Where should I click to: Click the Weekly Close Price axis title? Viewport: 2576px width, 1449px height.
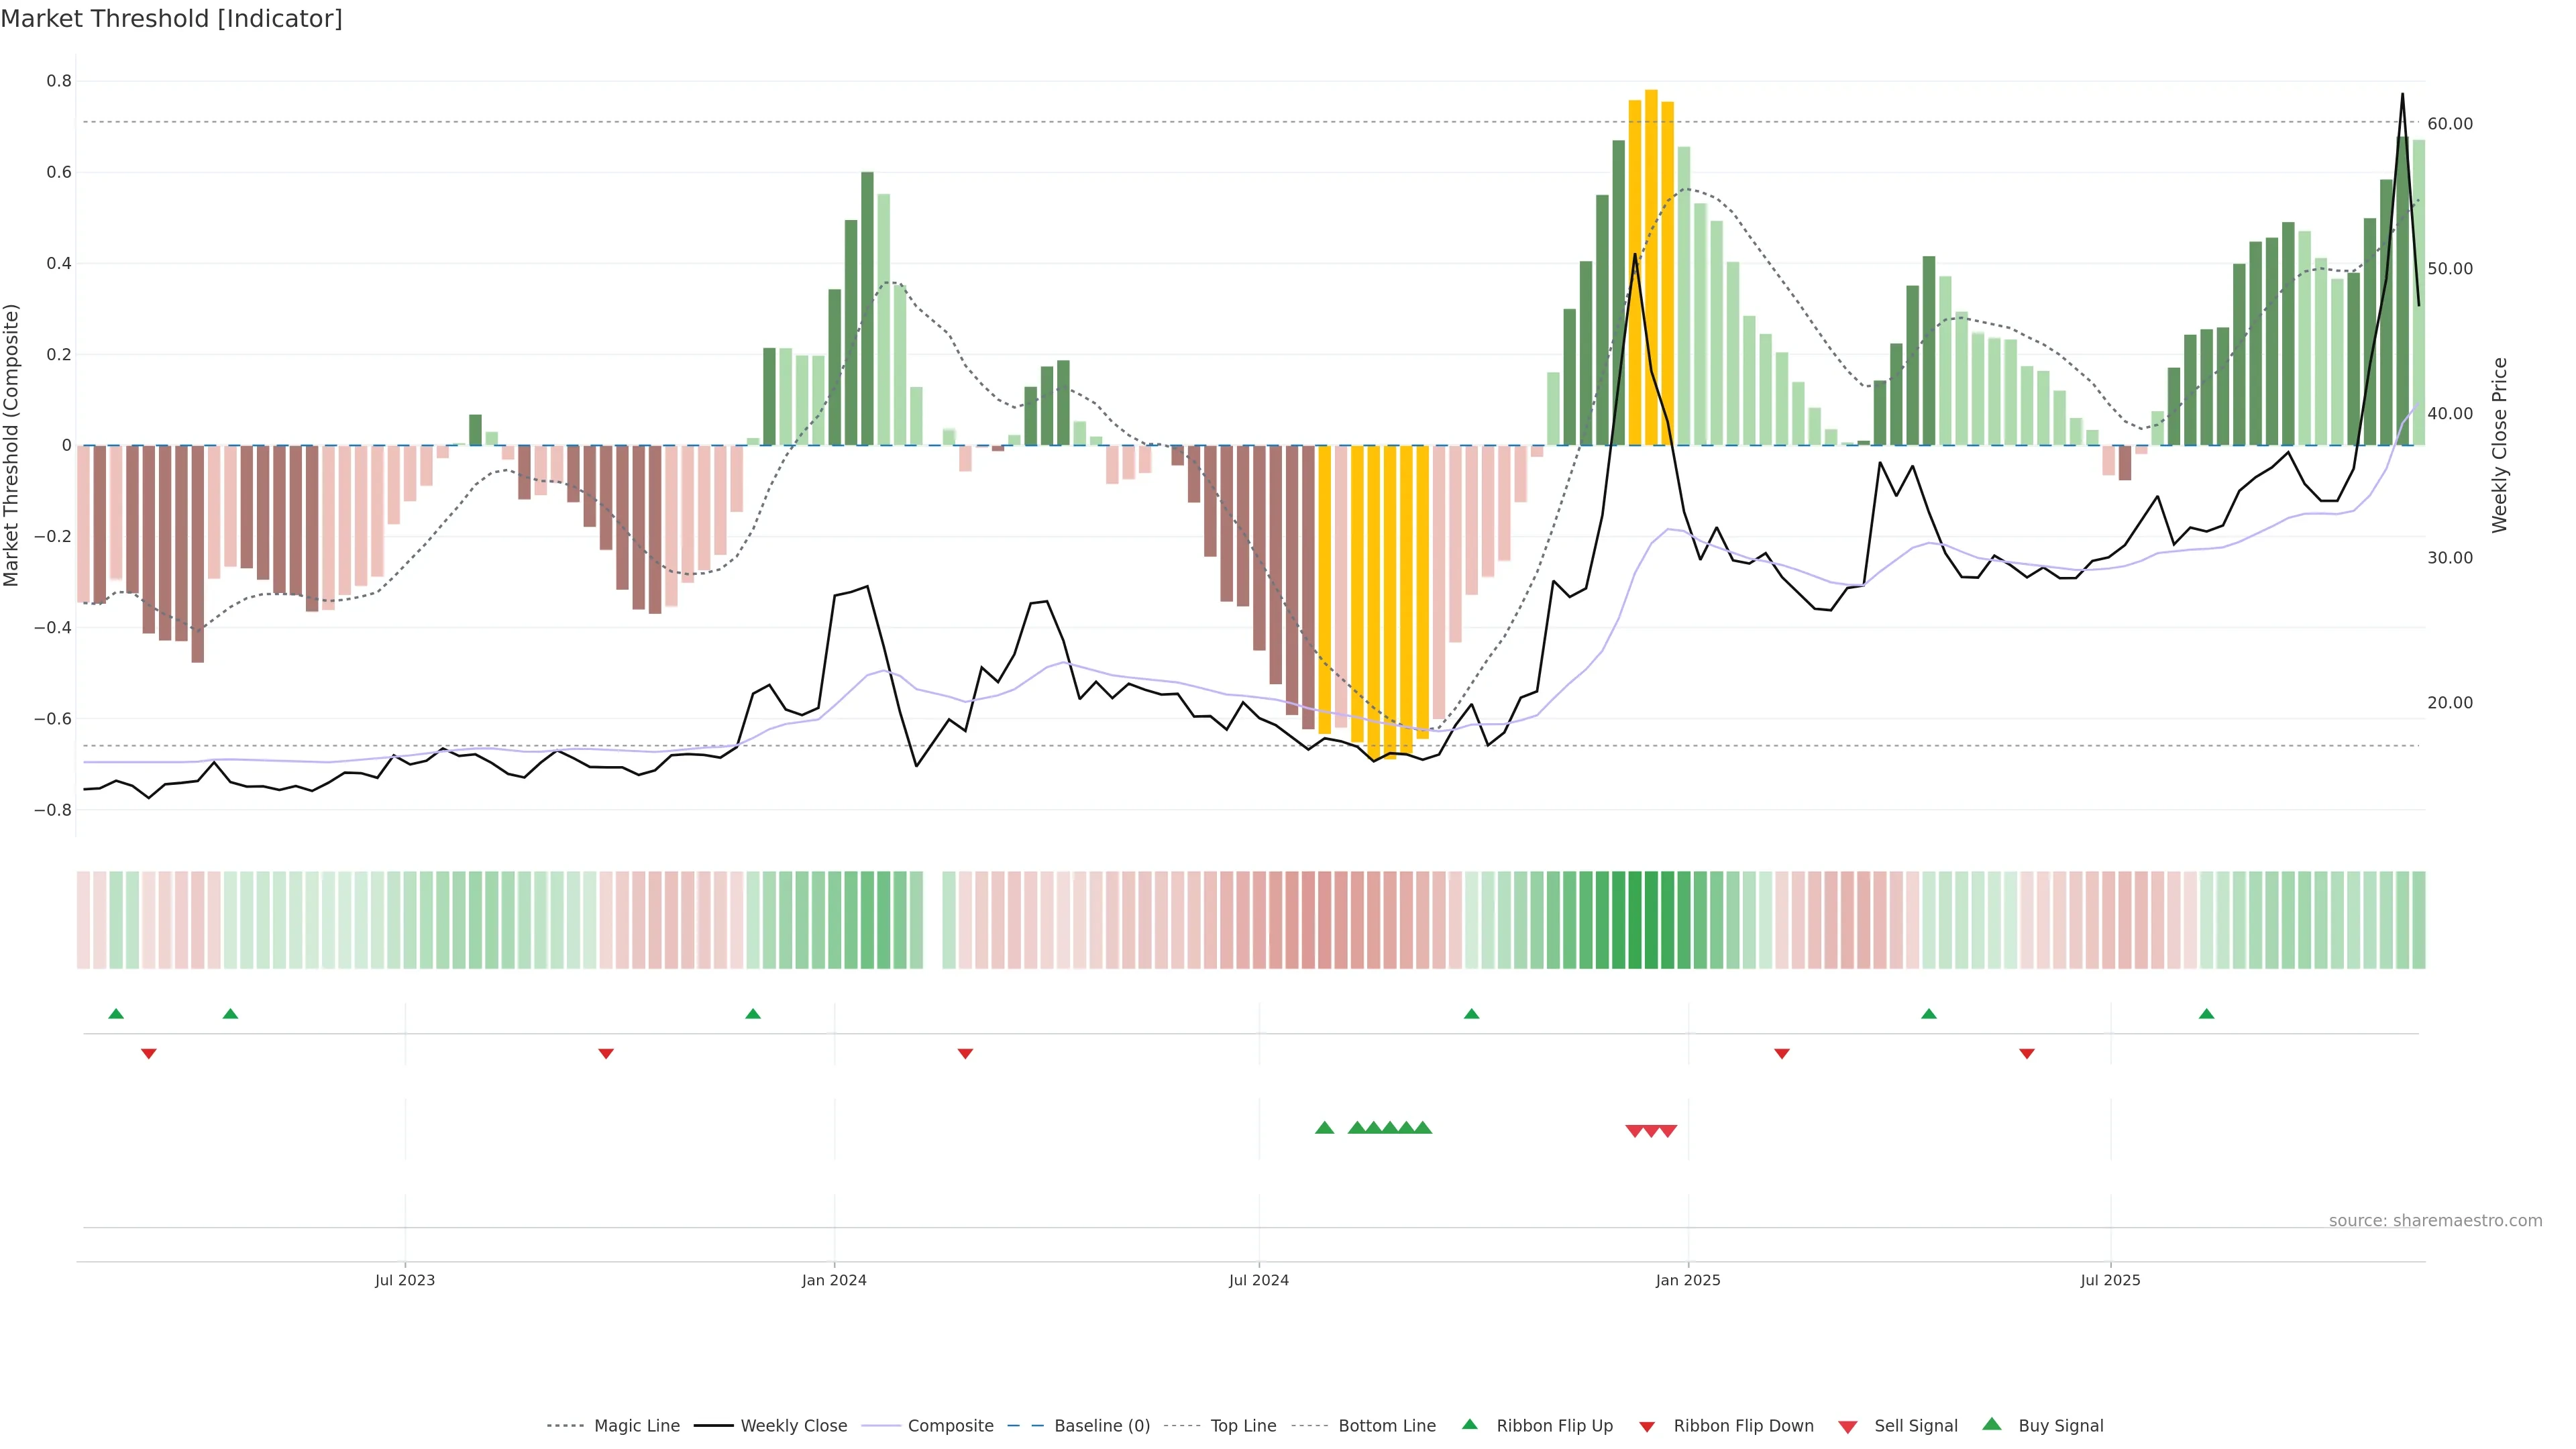(2500, 445)
